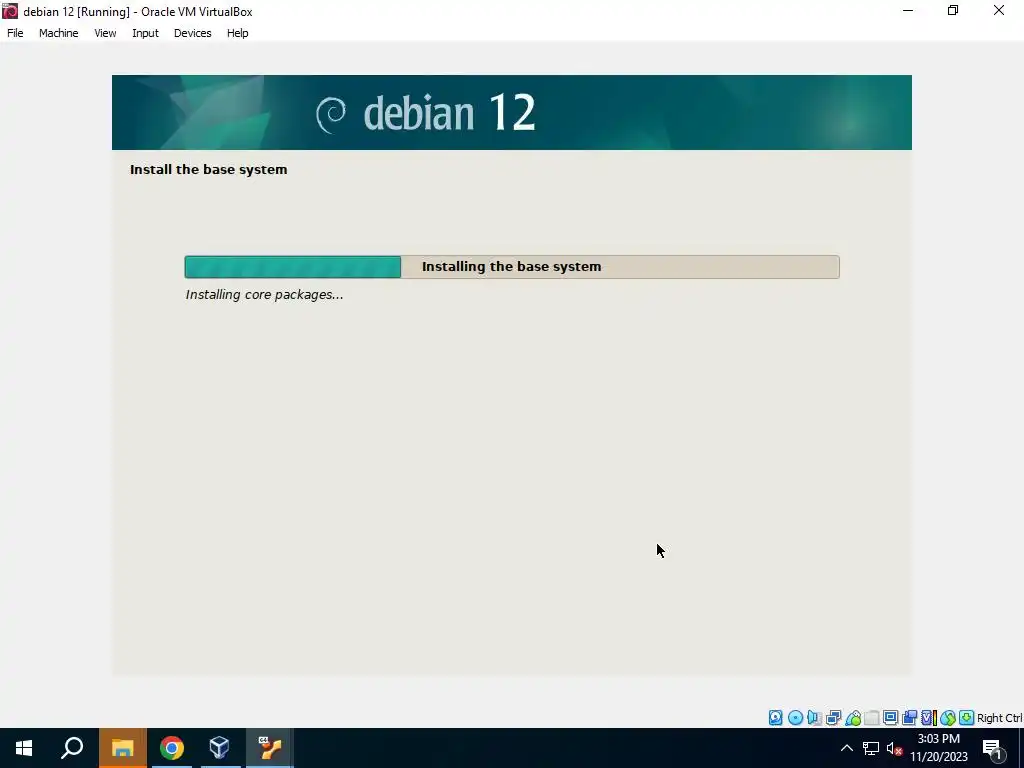Open the Machine menu

pos(59,33)
